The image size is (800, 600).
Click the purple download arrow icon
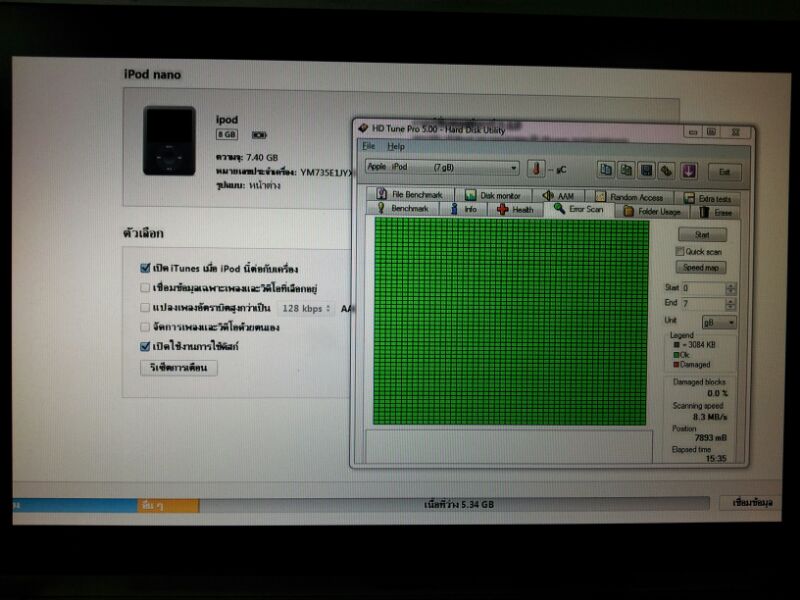[689, 170]
